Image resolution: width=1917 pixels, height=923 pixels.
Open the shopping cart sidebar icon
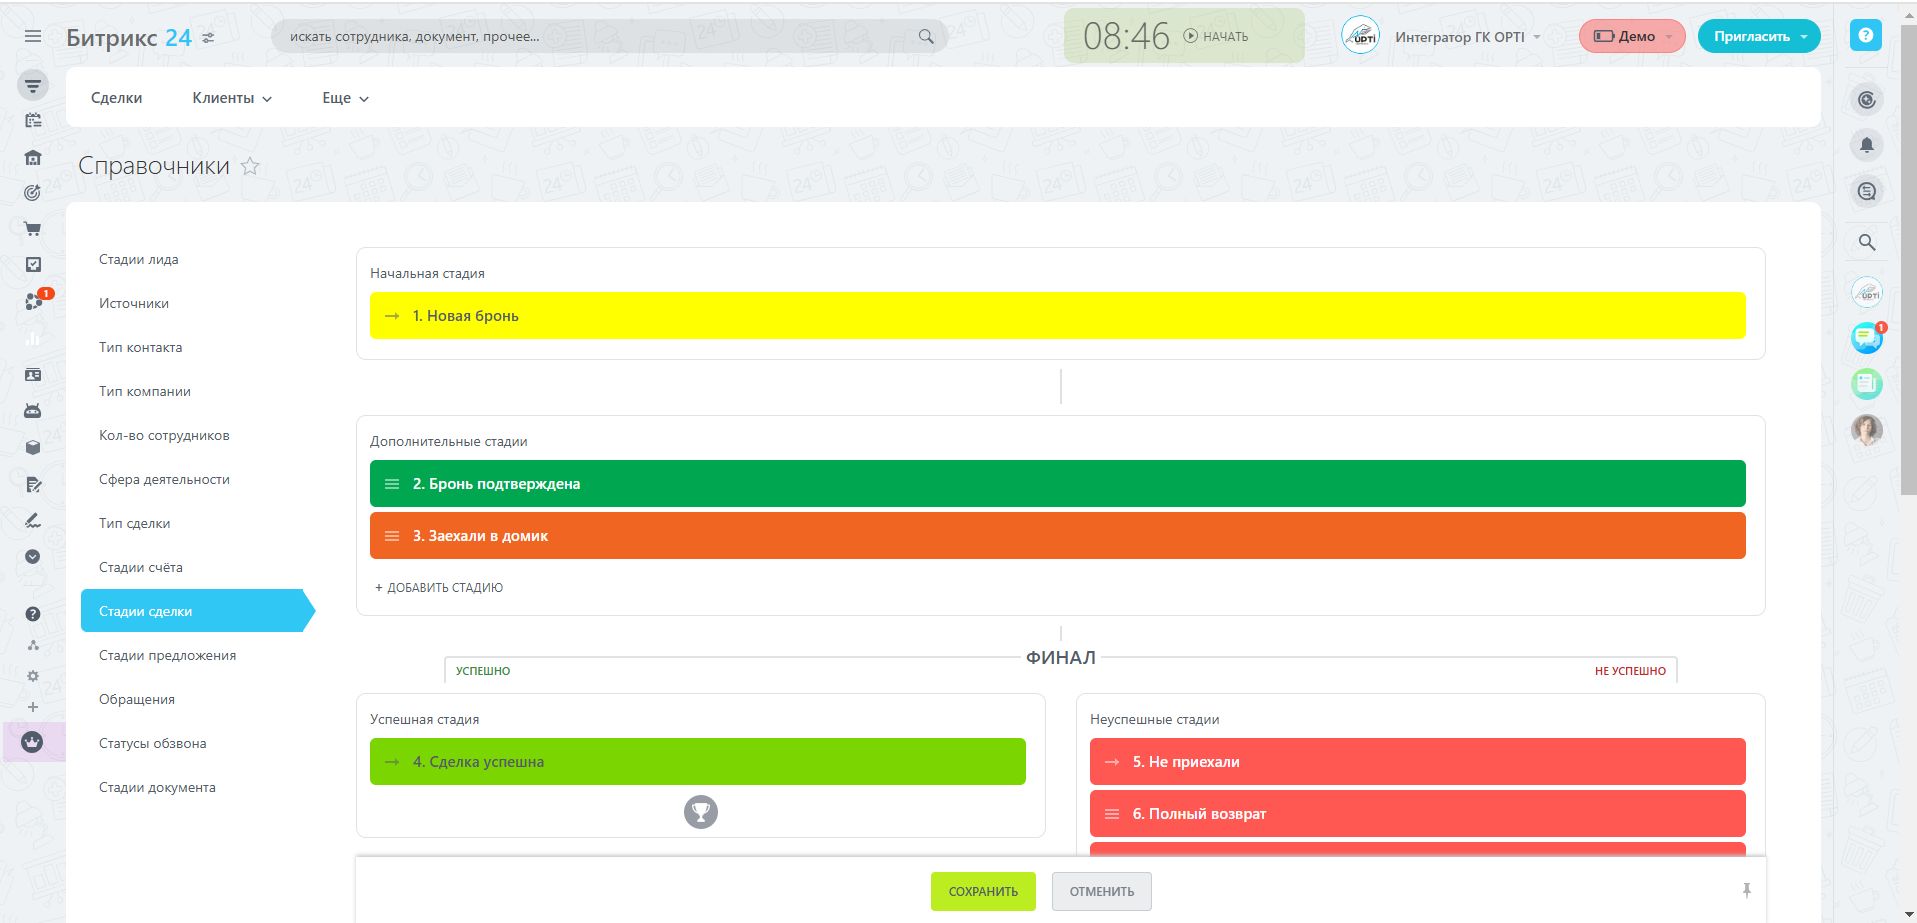pyautogui.click(x=33, y=229)
